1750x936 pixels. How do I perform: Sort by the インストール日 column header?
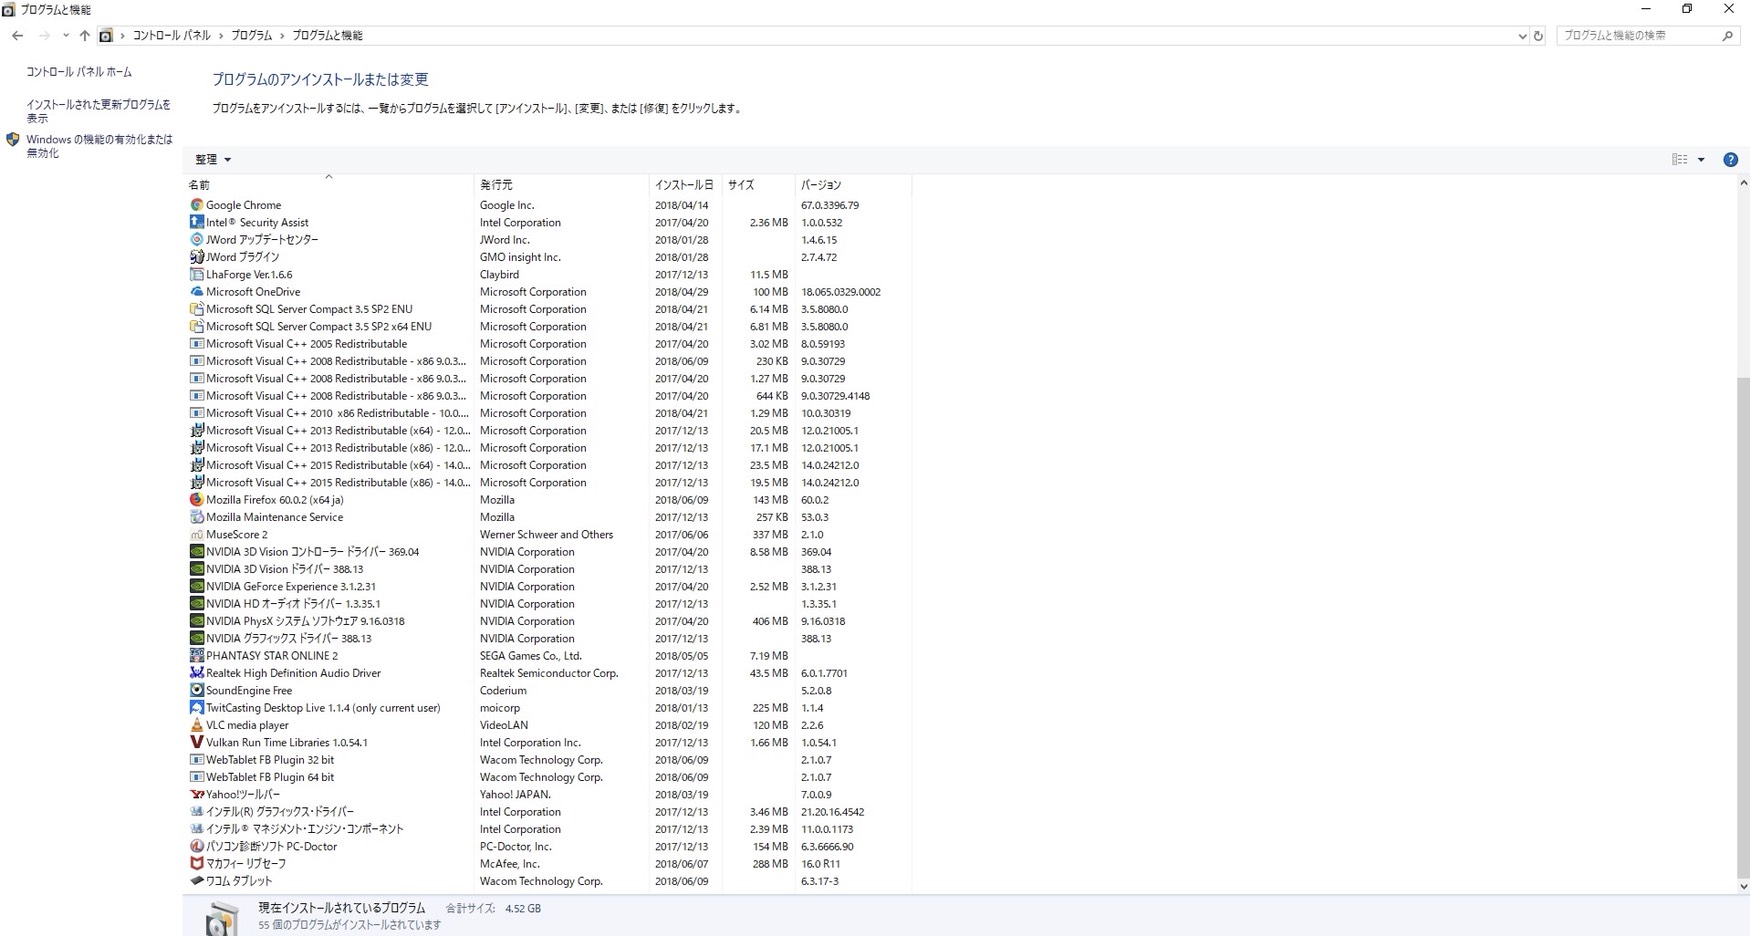(685, 185)
